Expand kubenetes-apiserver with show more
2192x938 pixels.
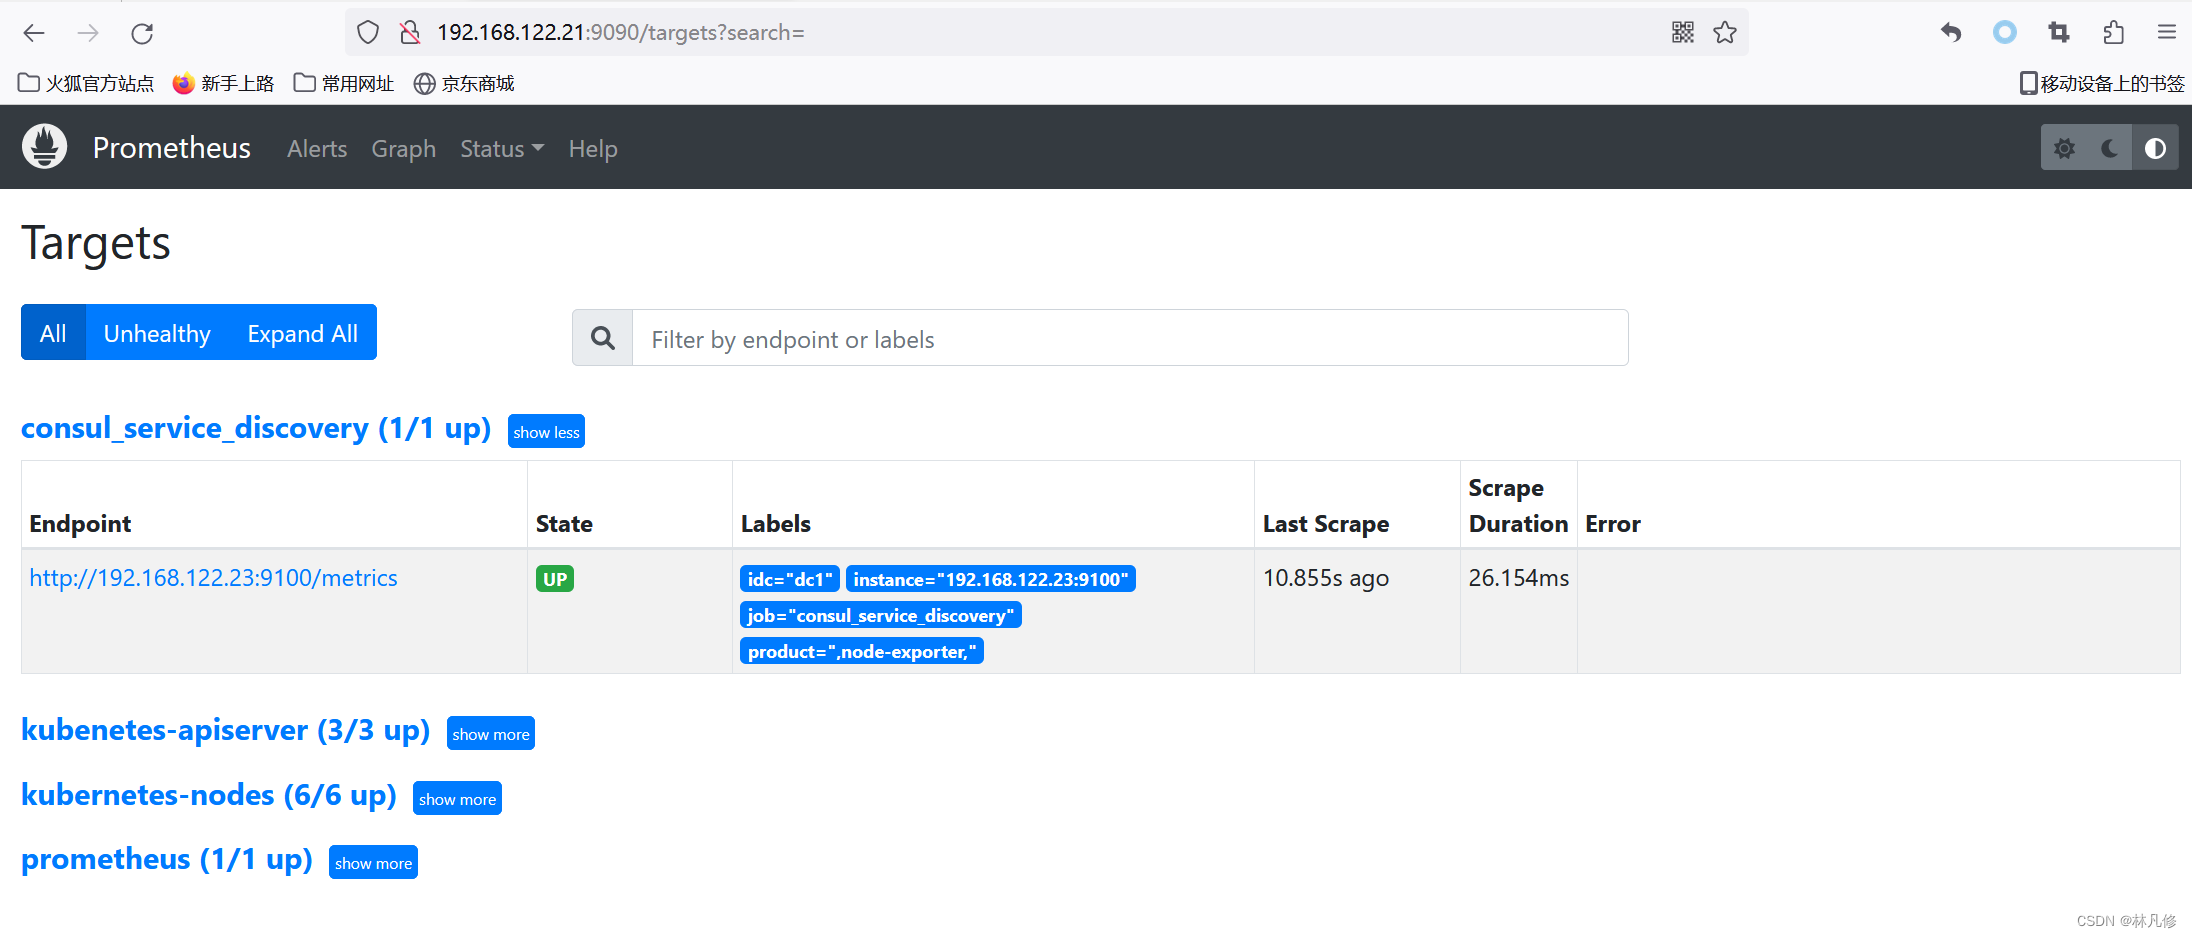pos(491,734)
